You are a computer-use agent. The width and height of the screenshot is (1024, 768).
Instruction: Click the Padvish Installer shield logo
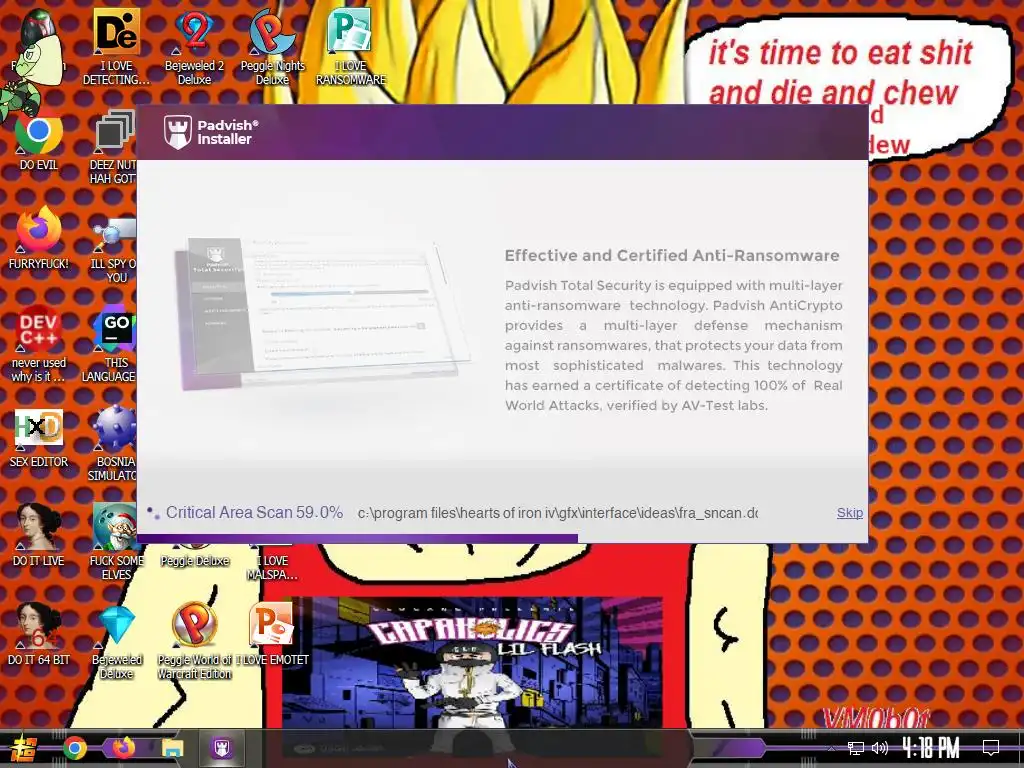[178, 132]
